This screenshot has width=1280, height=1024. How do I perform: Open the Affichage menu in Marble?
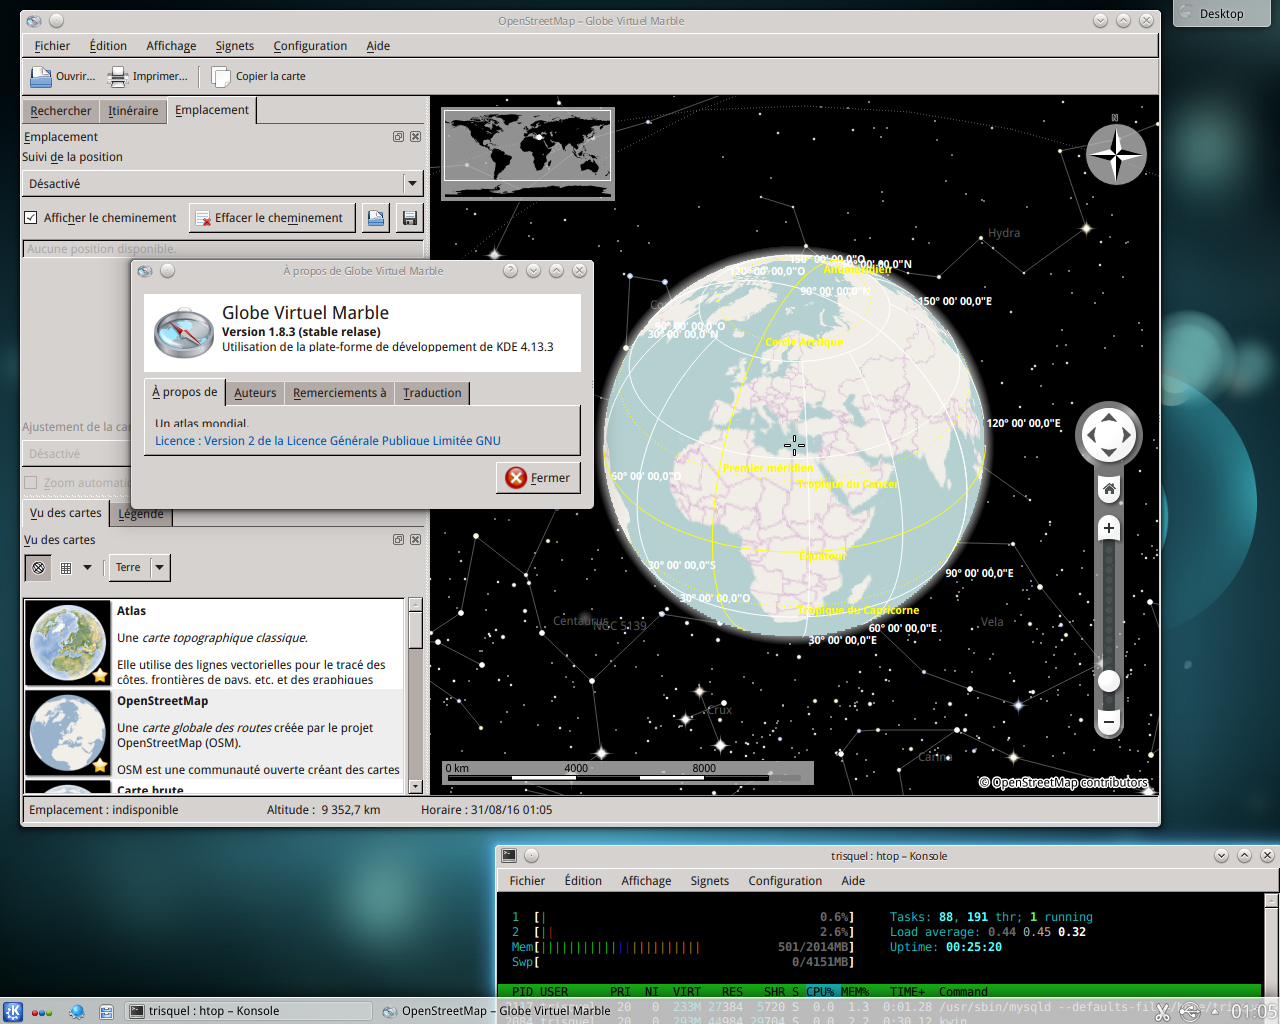point(171,46)
